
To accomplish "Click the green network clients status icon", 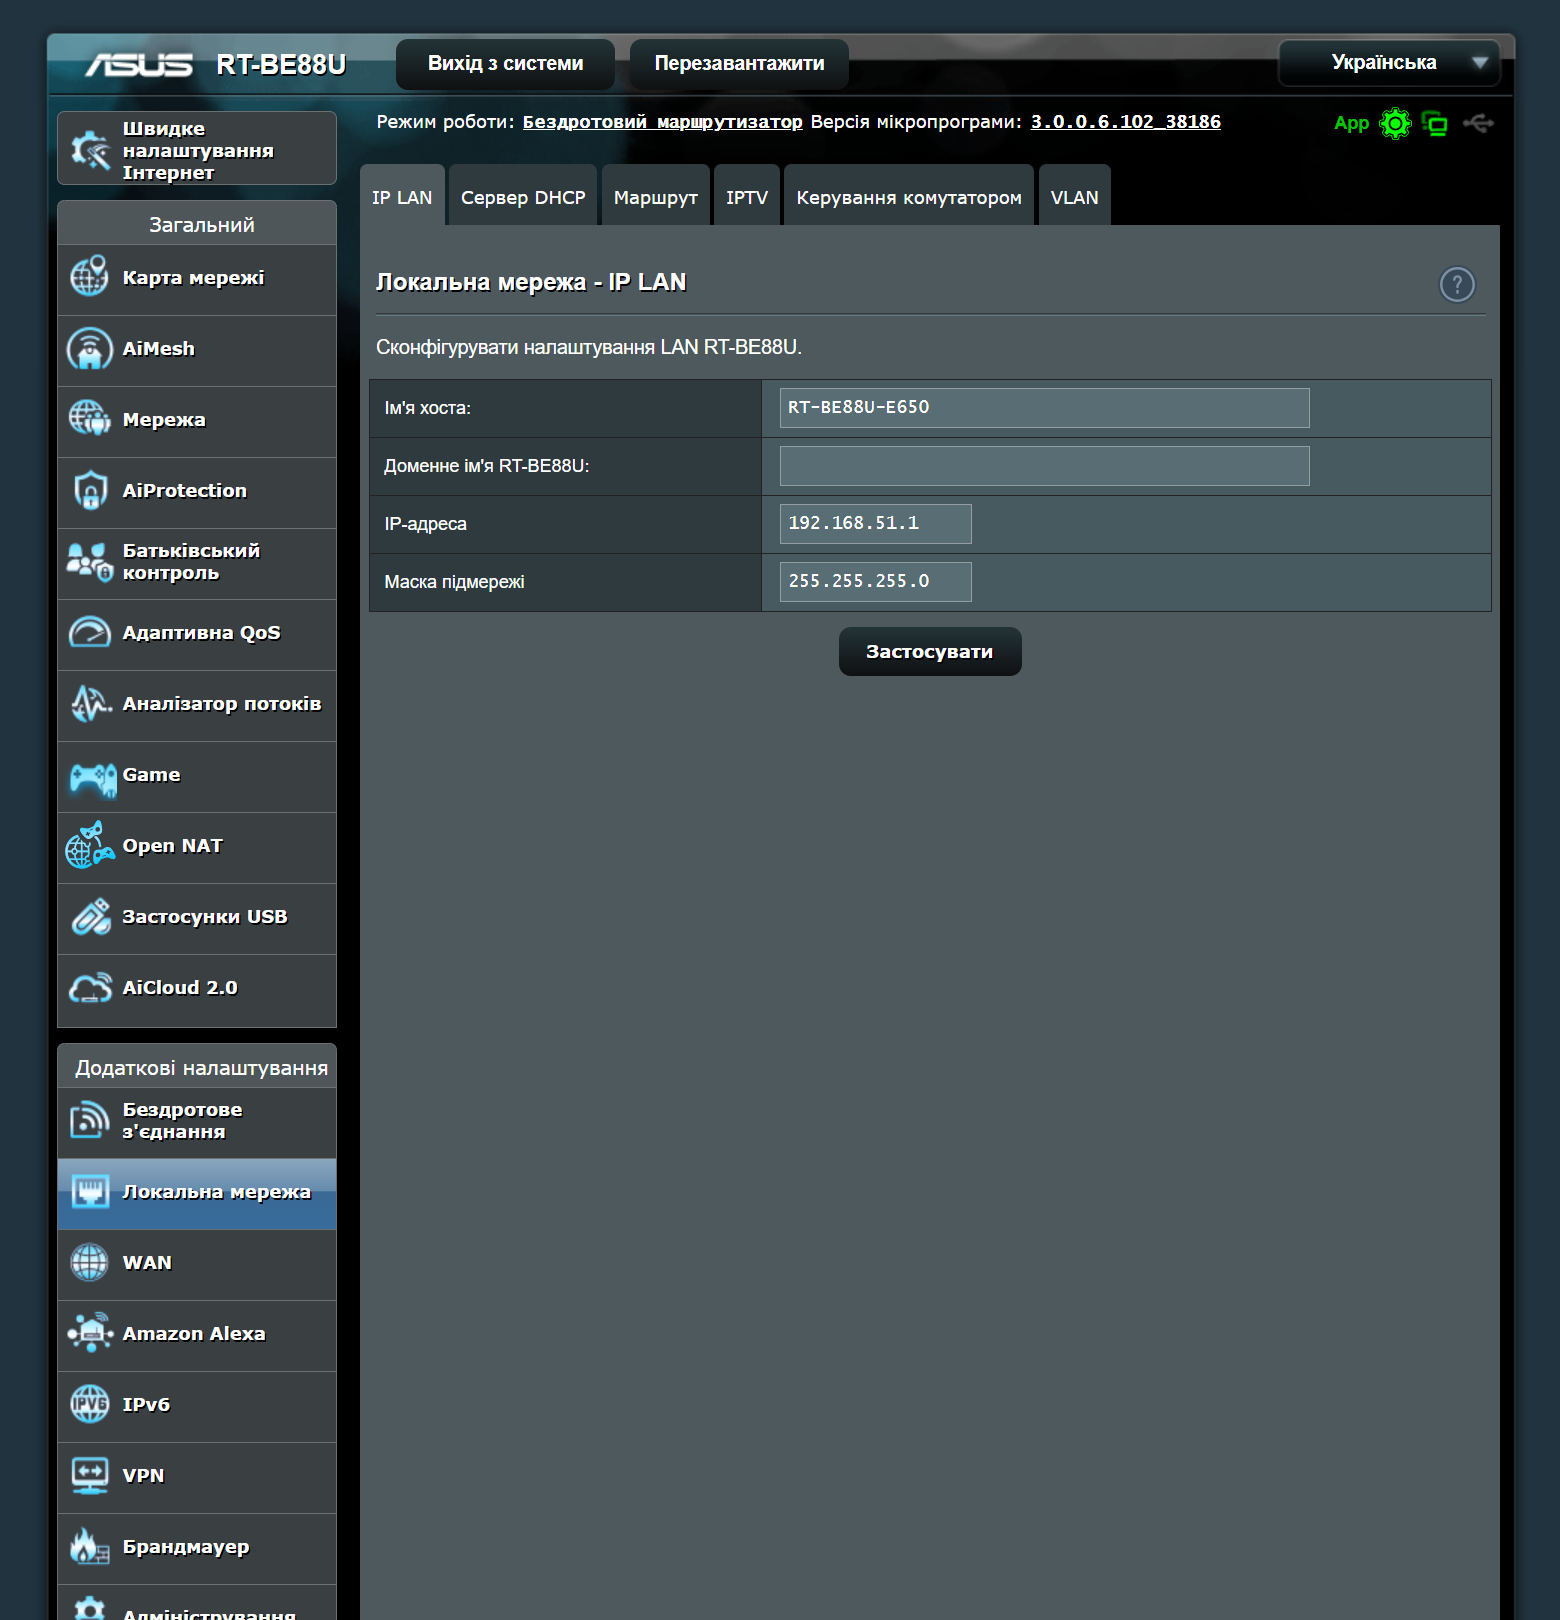I will pos(1435,123).
